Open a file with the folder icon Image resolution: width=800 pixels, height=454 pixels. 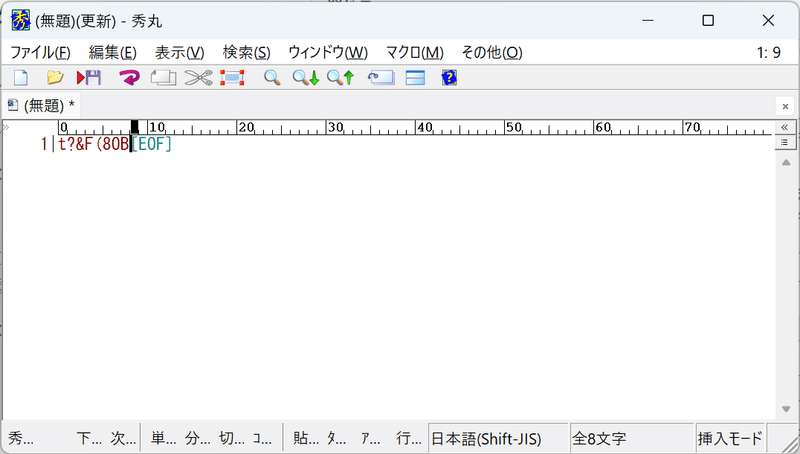click(x=55, y=78)
